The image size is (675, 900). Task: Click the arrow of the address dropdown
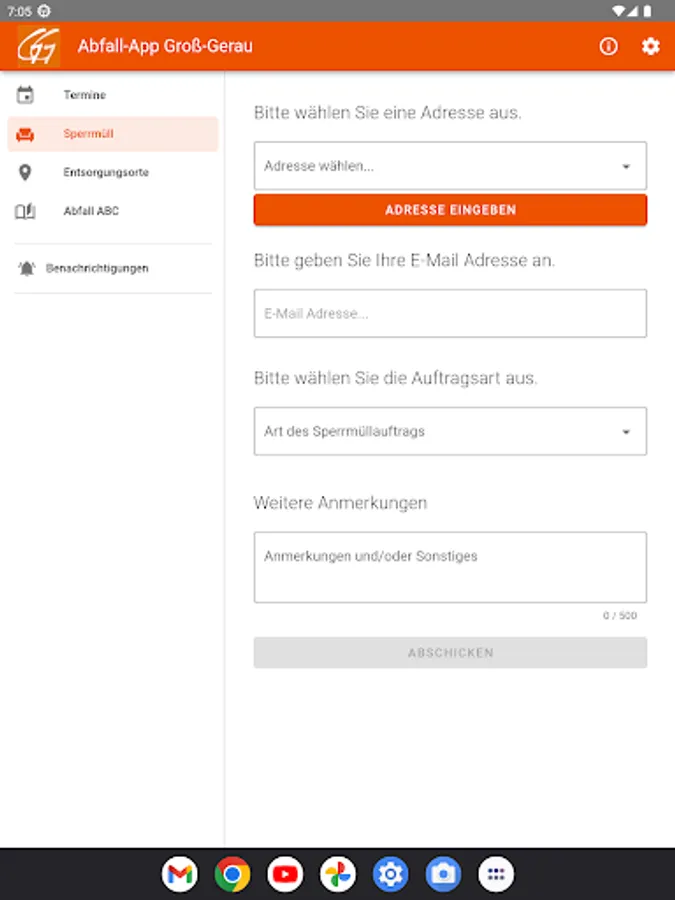(626, 166)
